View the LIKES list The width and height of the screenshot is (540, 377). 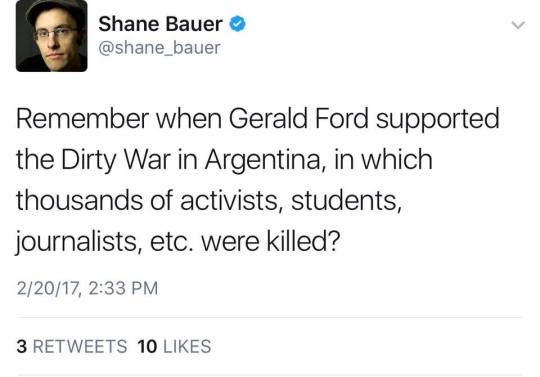pos(187,346)
